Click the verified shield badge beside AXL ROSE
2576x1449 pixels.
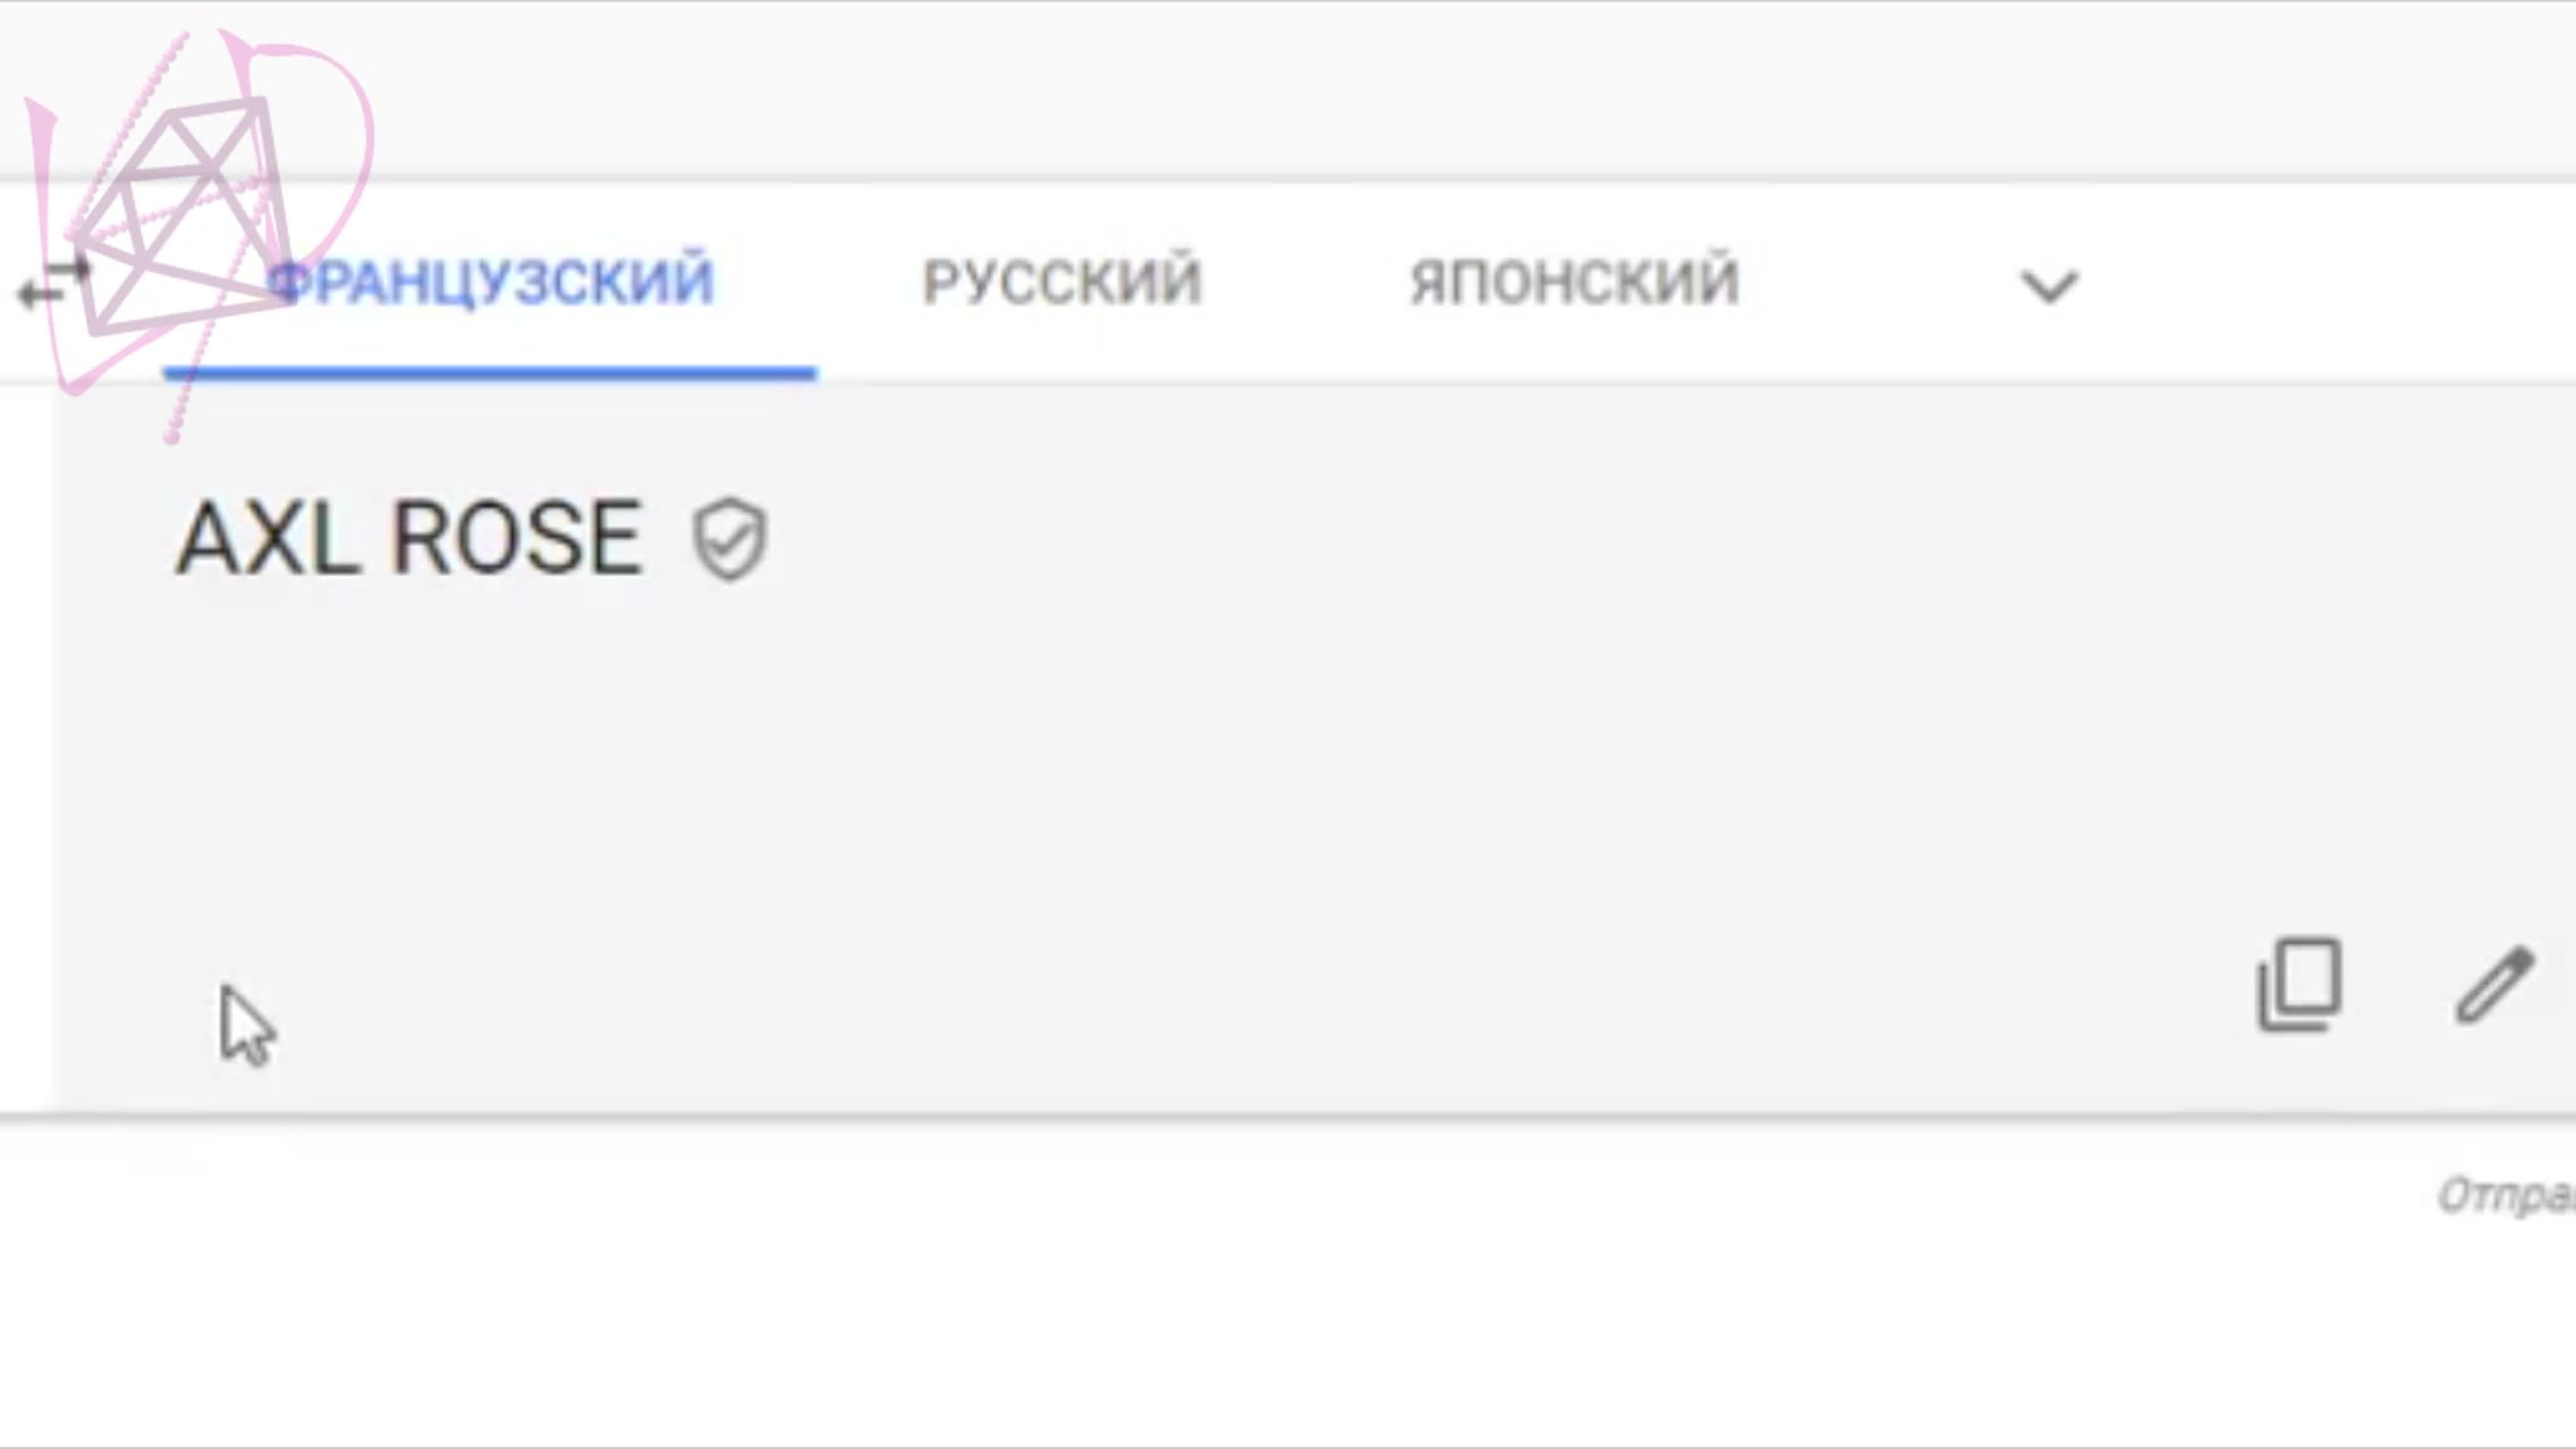[730, 539]
